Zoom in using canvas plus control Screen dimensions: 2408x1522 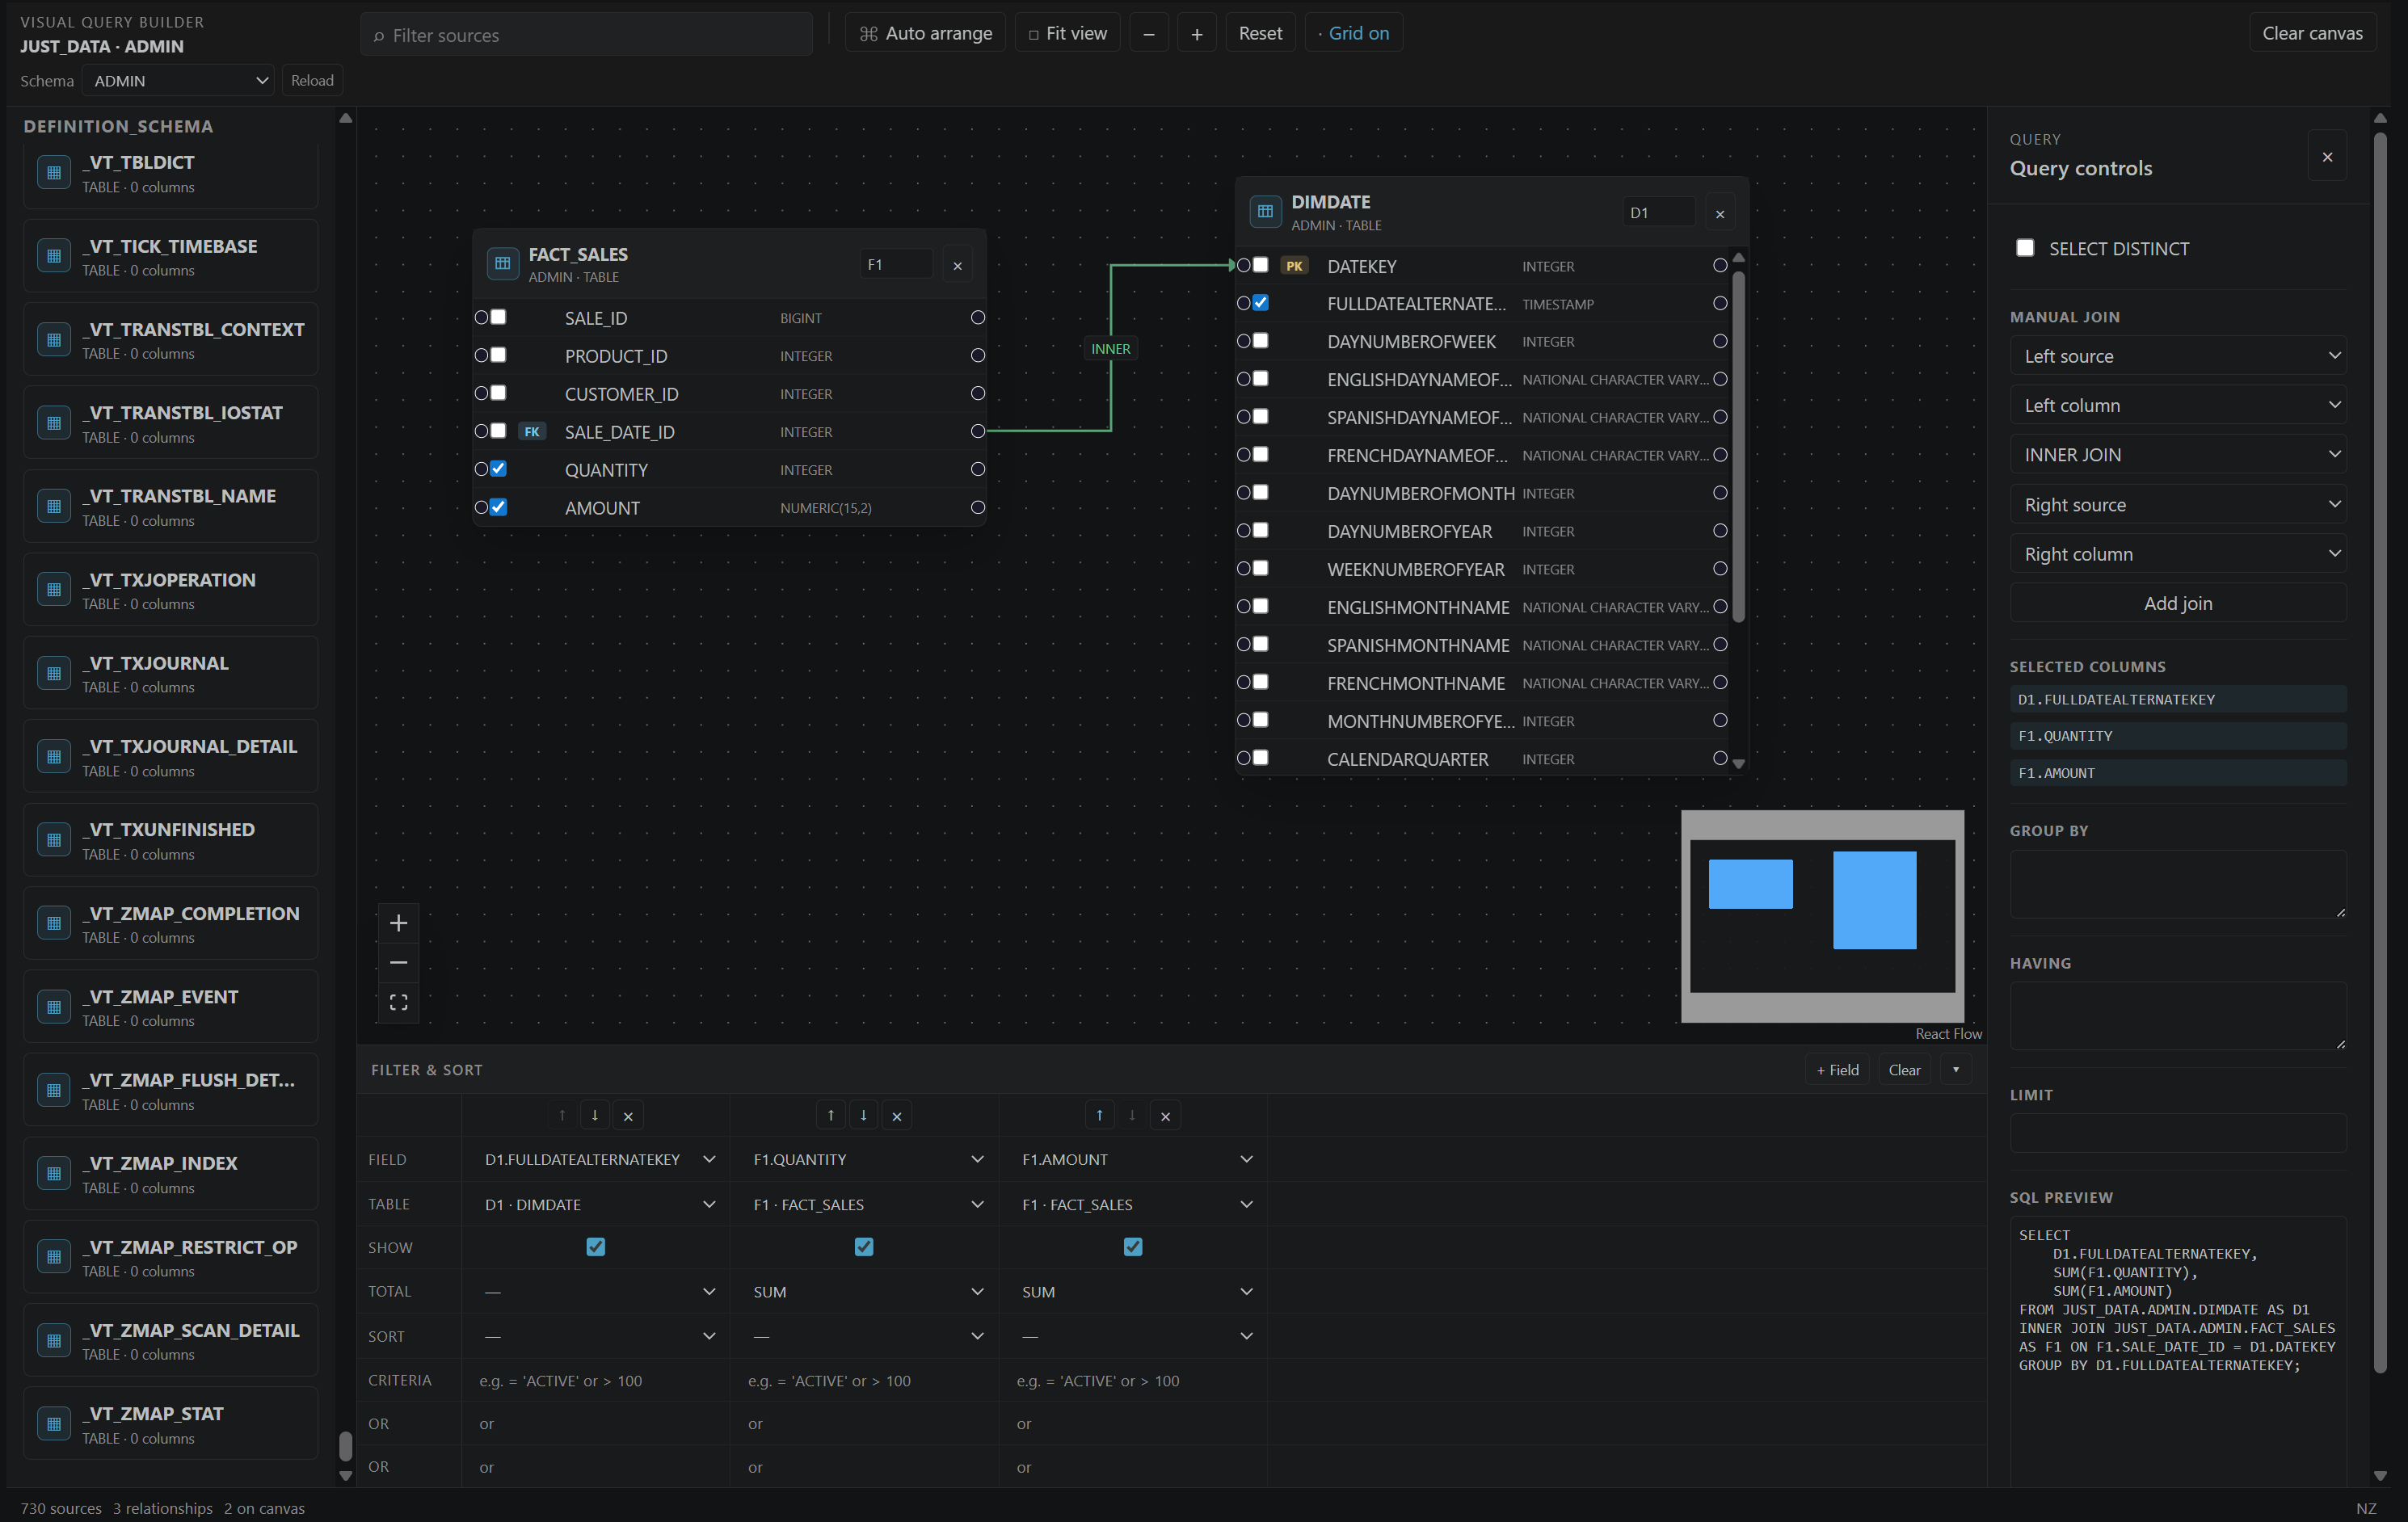pyautogui.click(x=398, y=923)
